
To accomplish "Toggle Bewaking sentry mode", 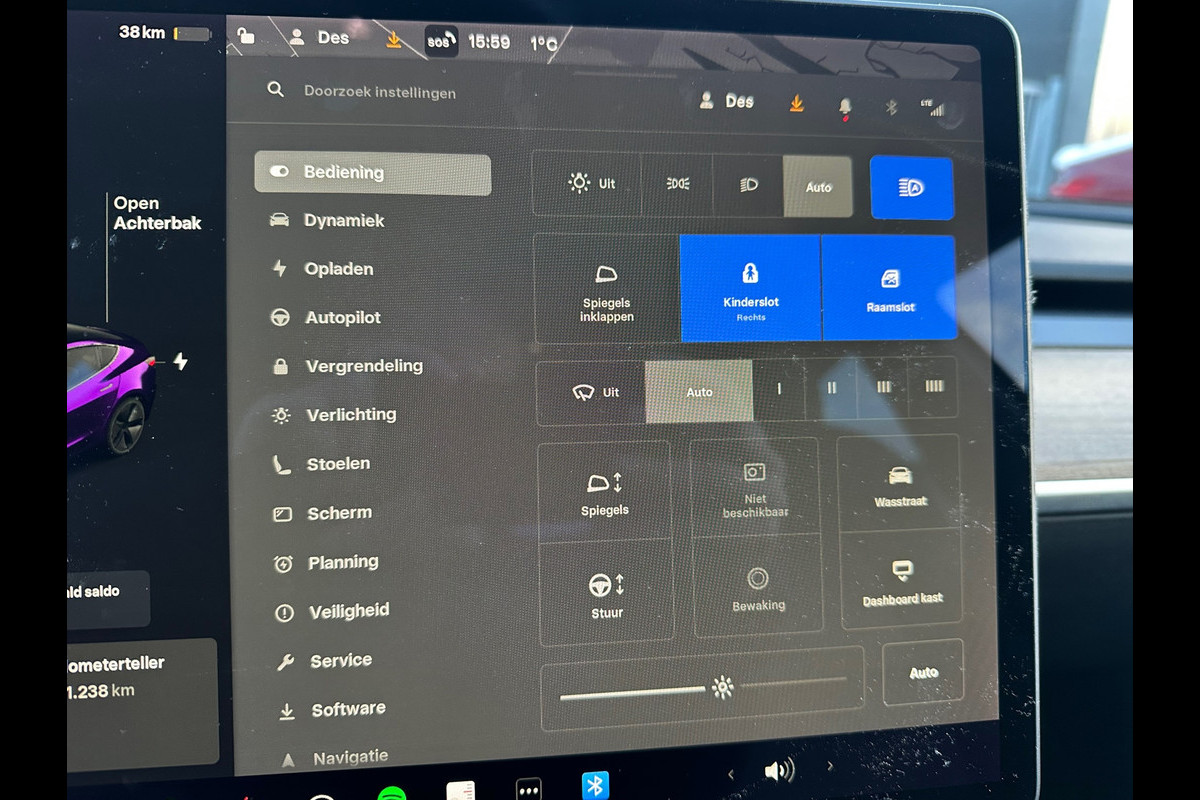I will (x=758, y=588).
